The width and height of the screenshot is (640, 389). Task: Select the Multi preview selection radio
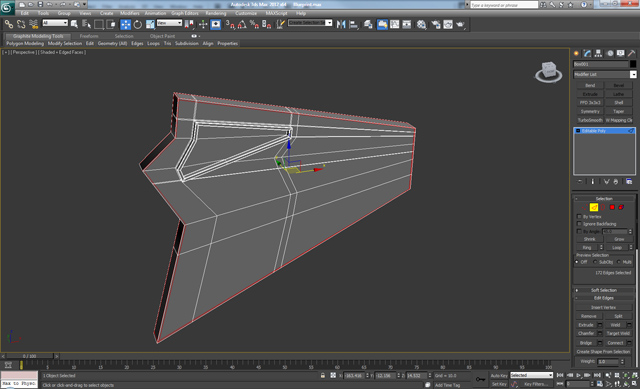[x=619, y=262]
